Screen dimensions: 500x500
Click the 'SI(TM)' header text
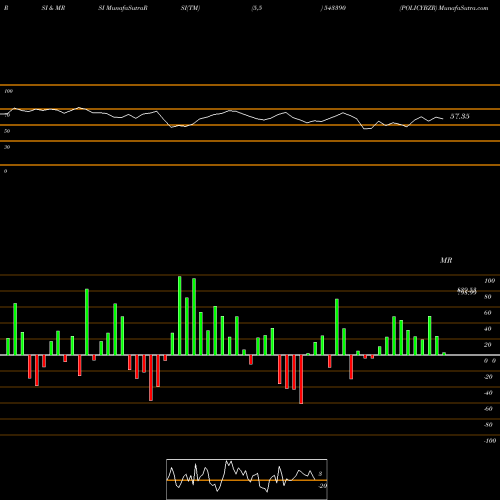click(190, 8)
